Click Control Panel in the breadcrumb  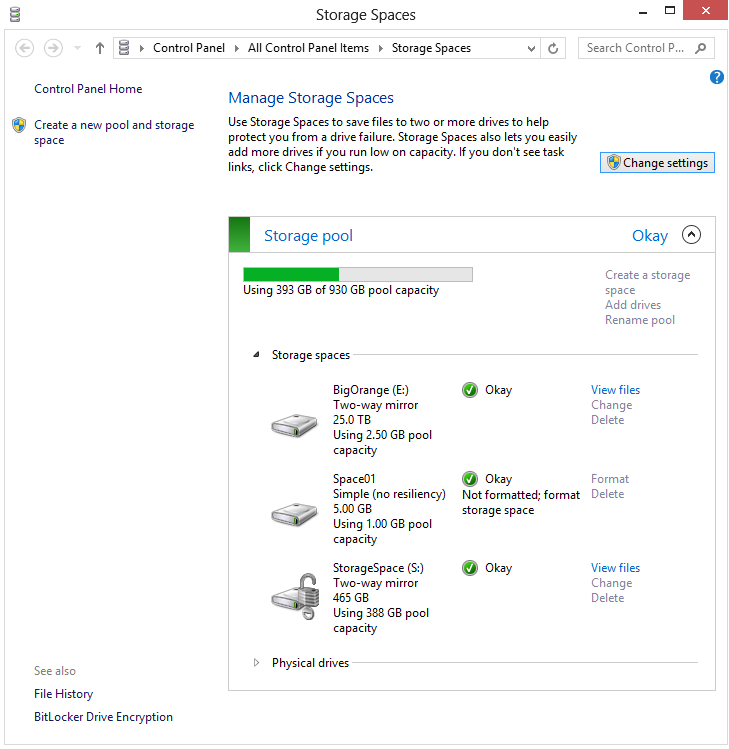[189, 48]
